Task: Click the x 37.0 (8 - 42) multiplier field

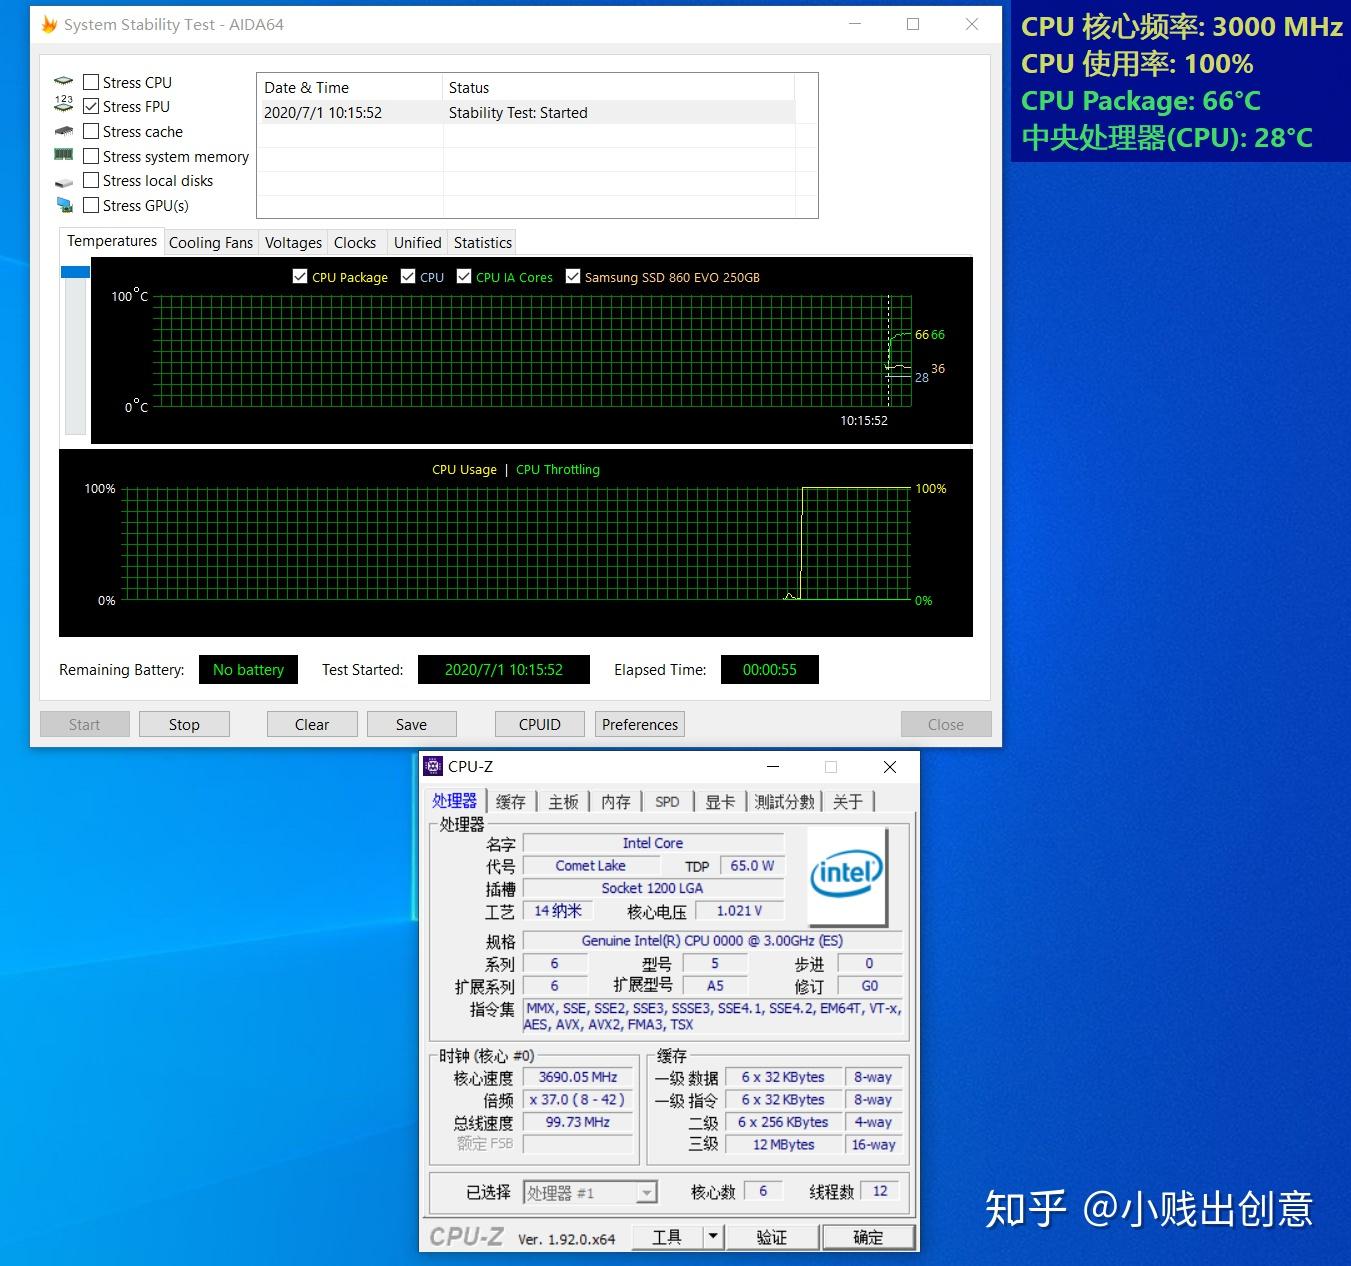Action: pos(578,1099)
